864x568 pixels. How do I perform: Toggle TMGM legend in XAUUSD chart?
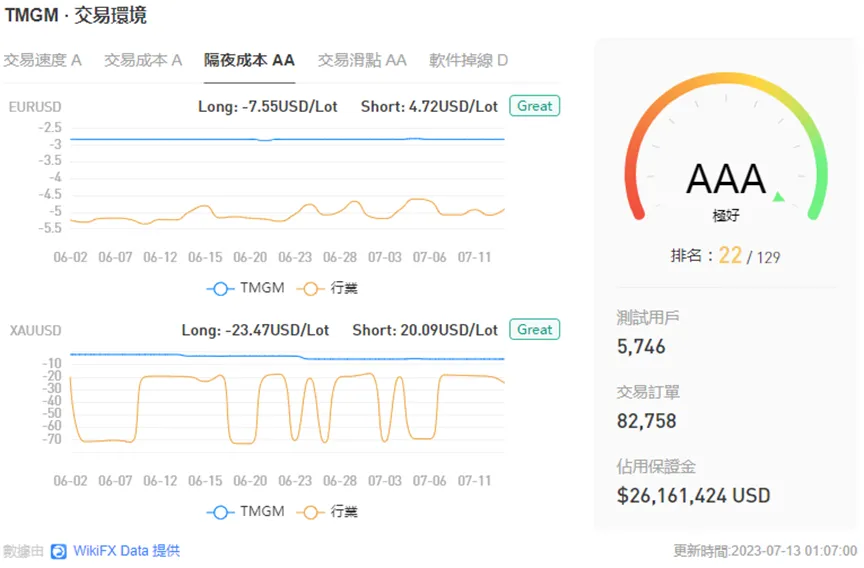pyautogui.click(x=246, y=512)
